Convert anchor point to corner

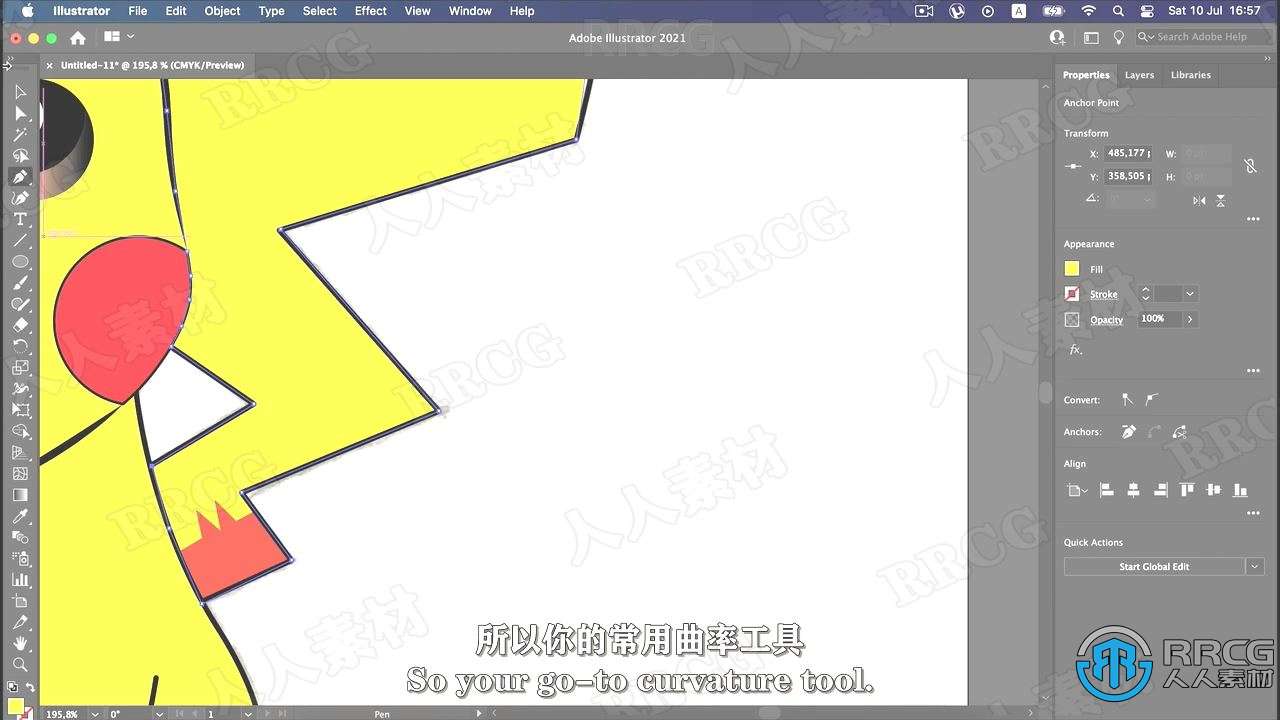(x=1127, y=399)
